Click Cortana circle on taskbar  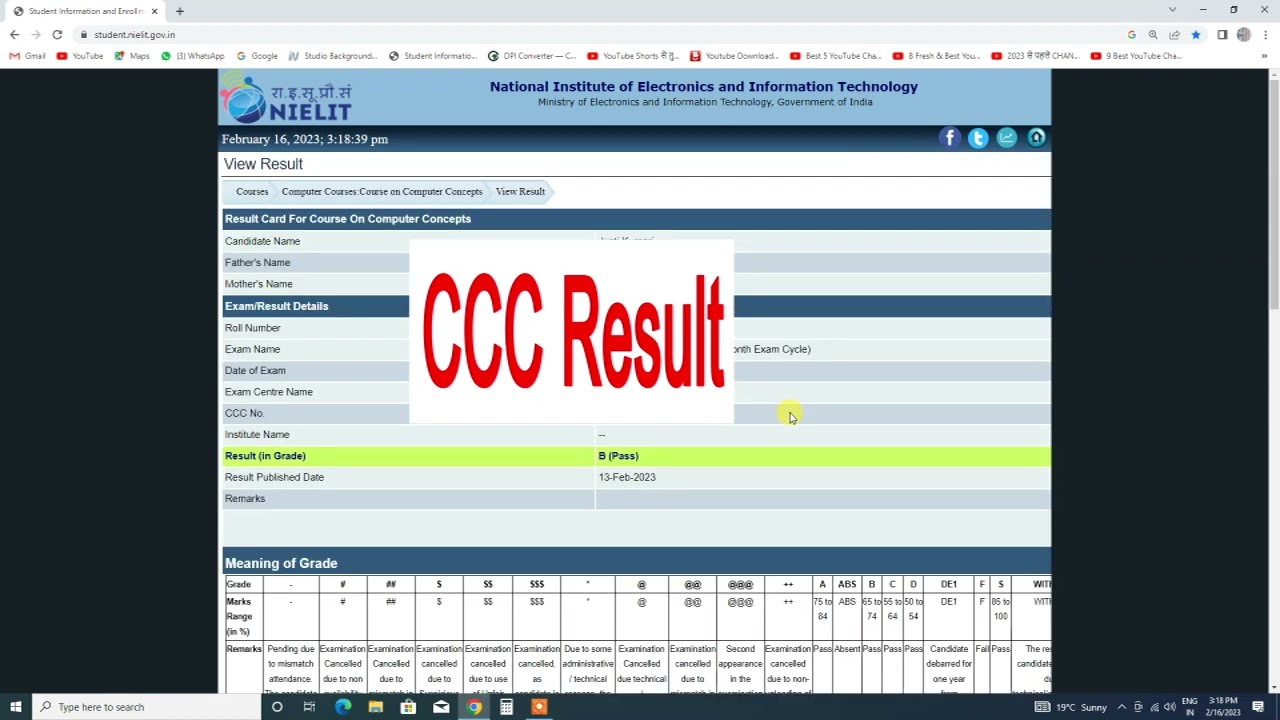click(x=277, y=707)
